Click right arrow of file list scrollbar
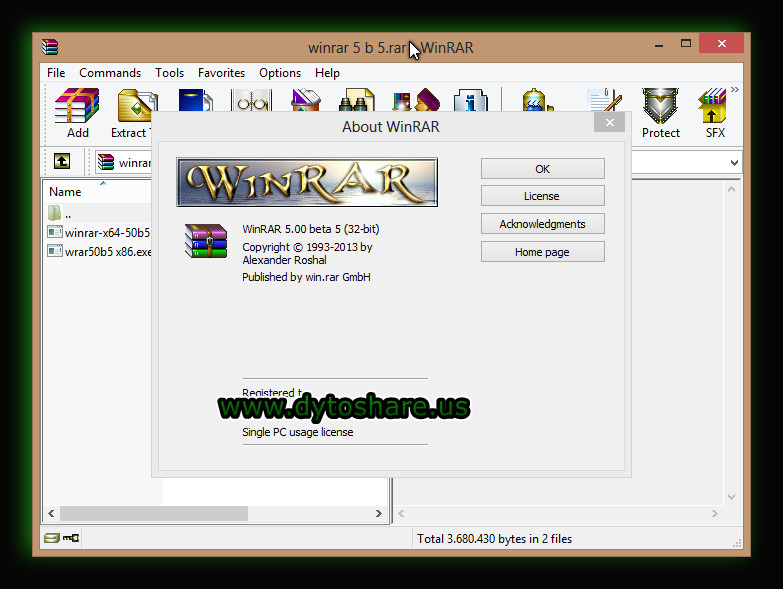 (379, 513)
